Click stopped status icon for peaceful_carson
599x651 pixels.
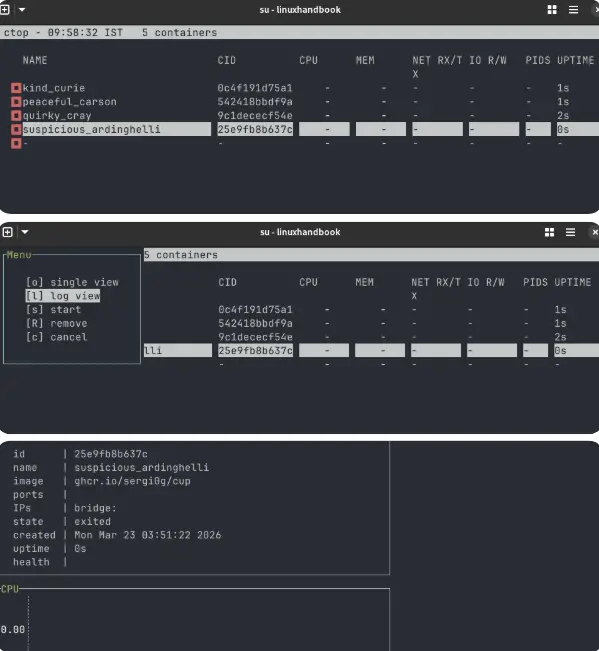[16, 102]
